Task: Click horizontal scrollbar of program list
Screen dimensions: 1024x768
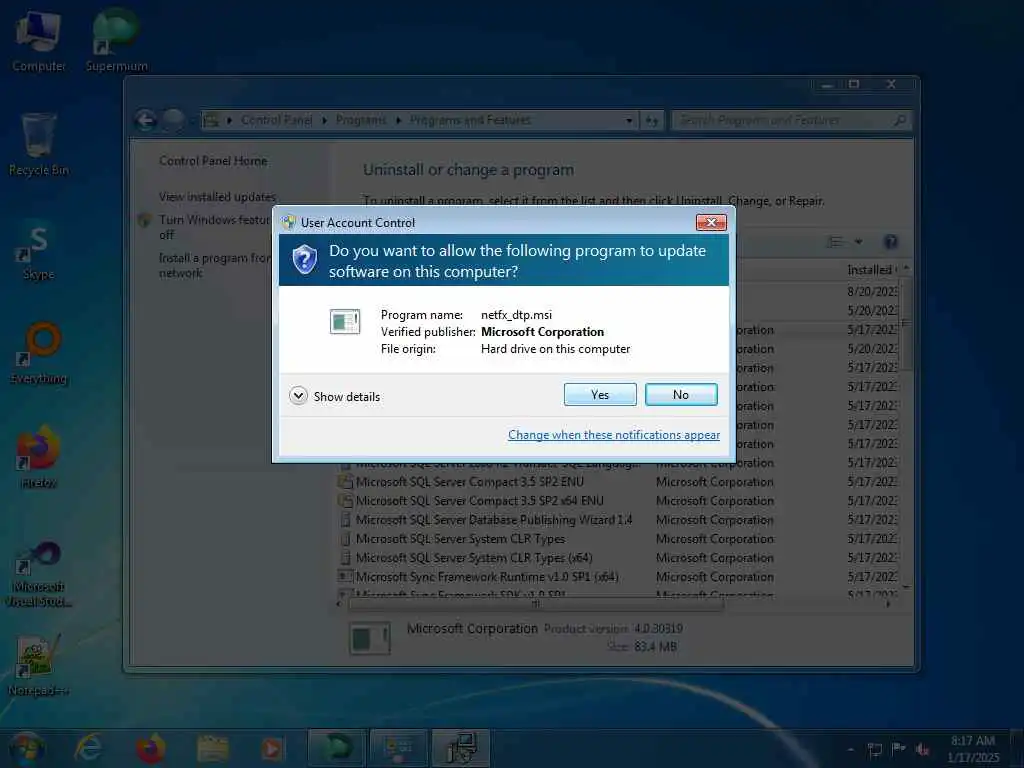Action: (x=536, y=604)
